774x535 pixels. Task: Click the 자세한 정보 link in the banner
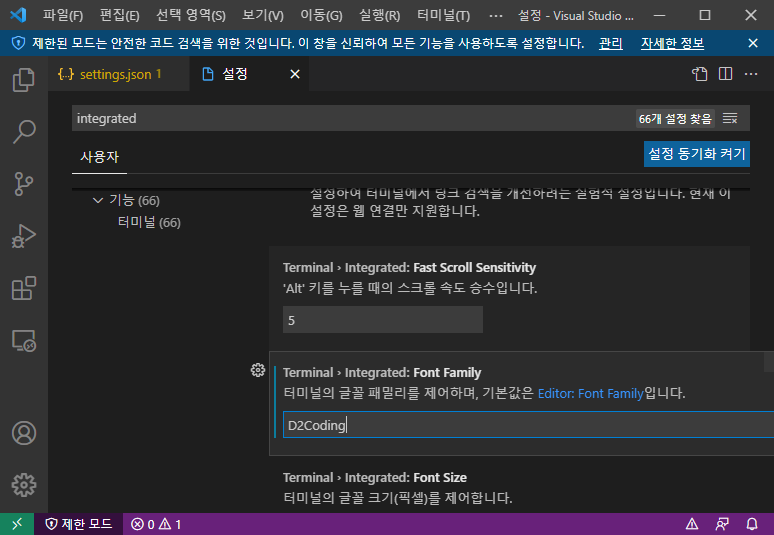[x=672, y=43]
